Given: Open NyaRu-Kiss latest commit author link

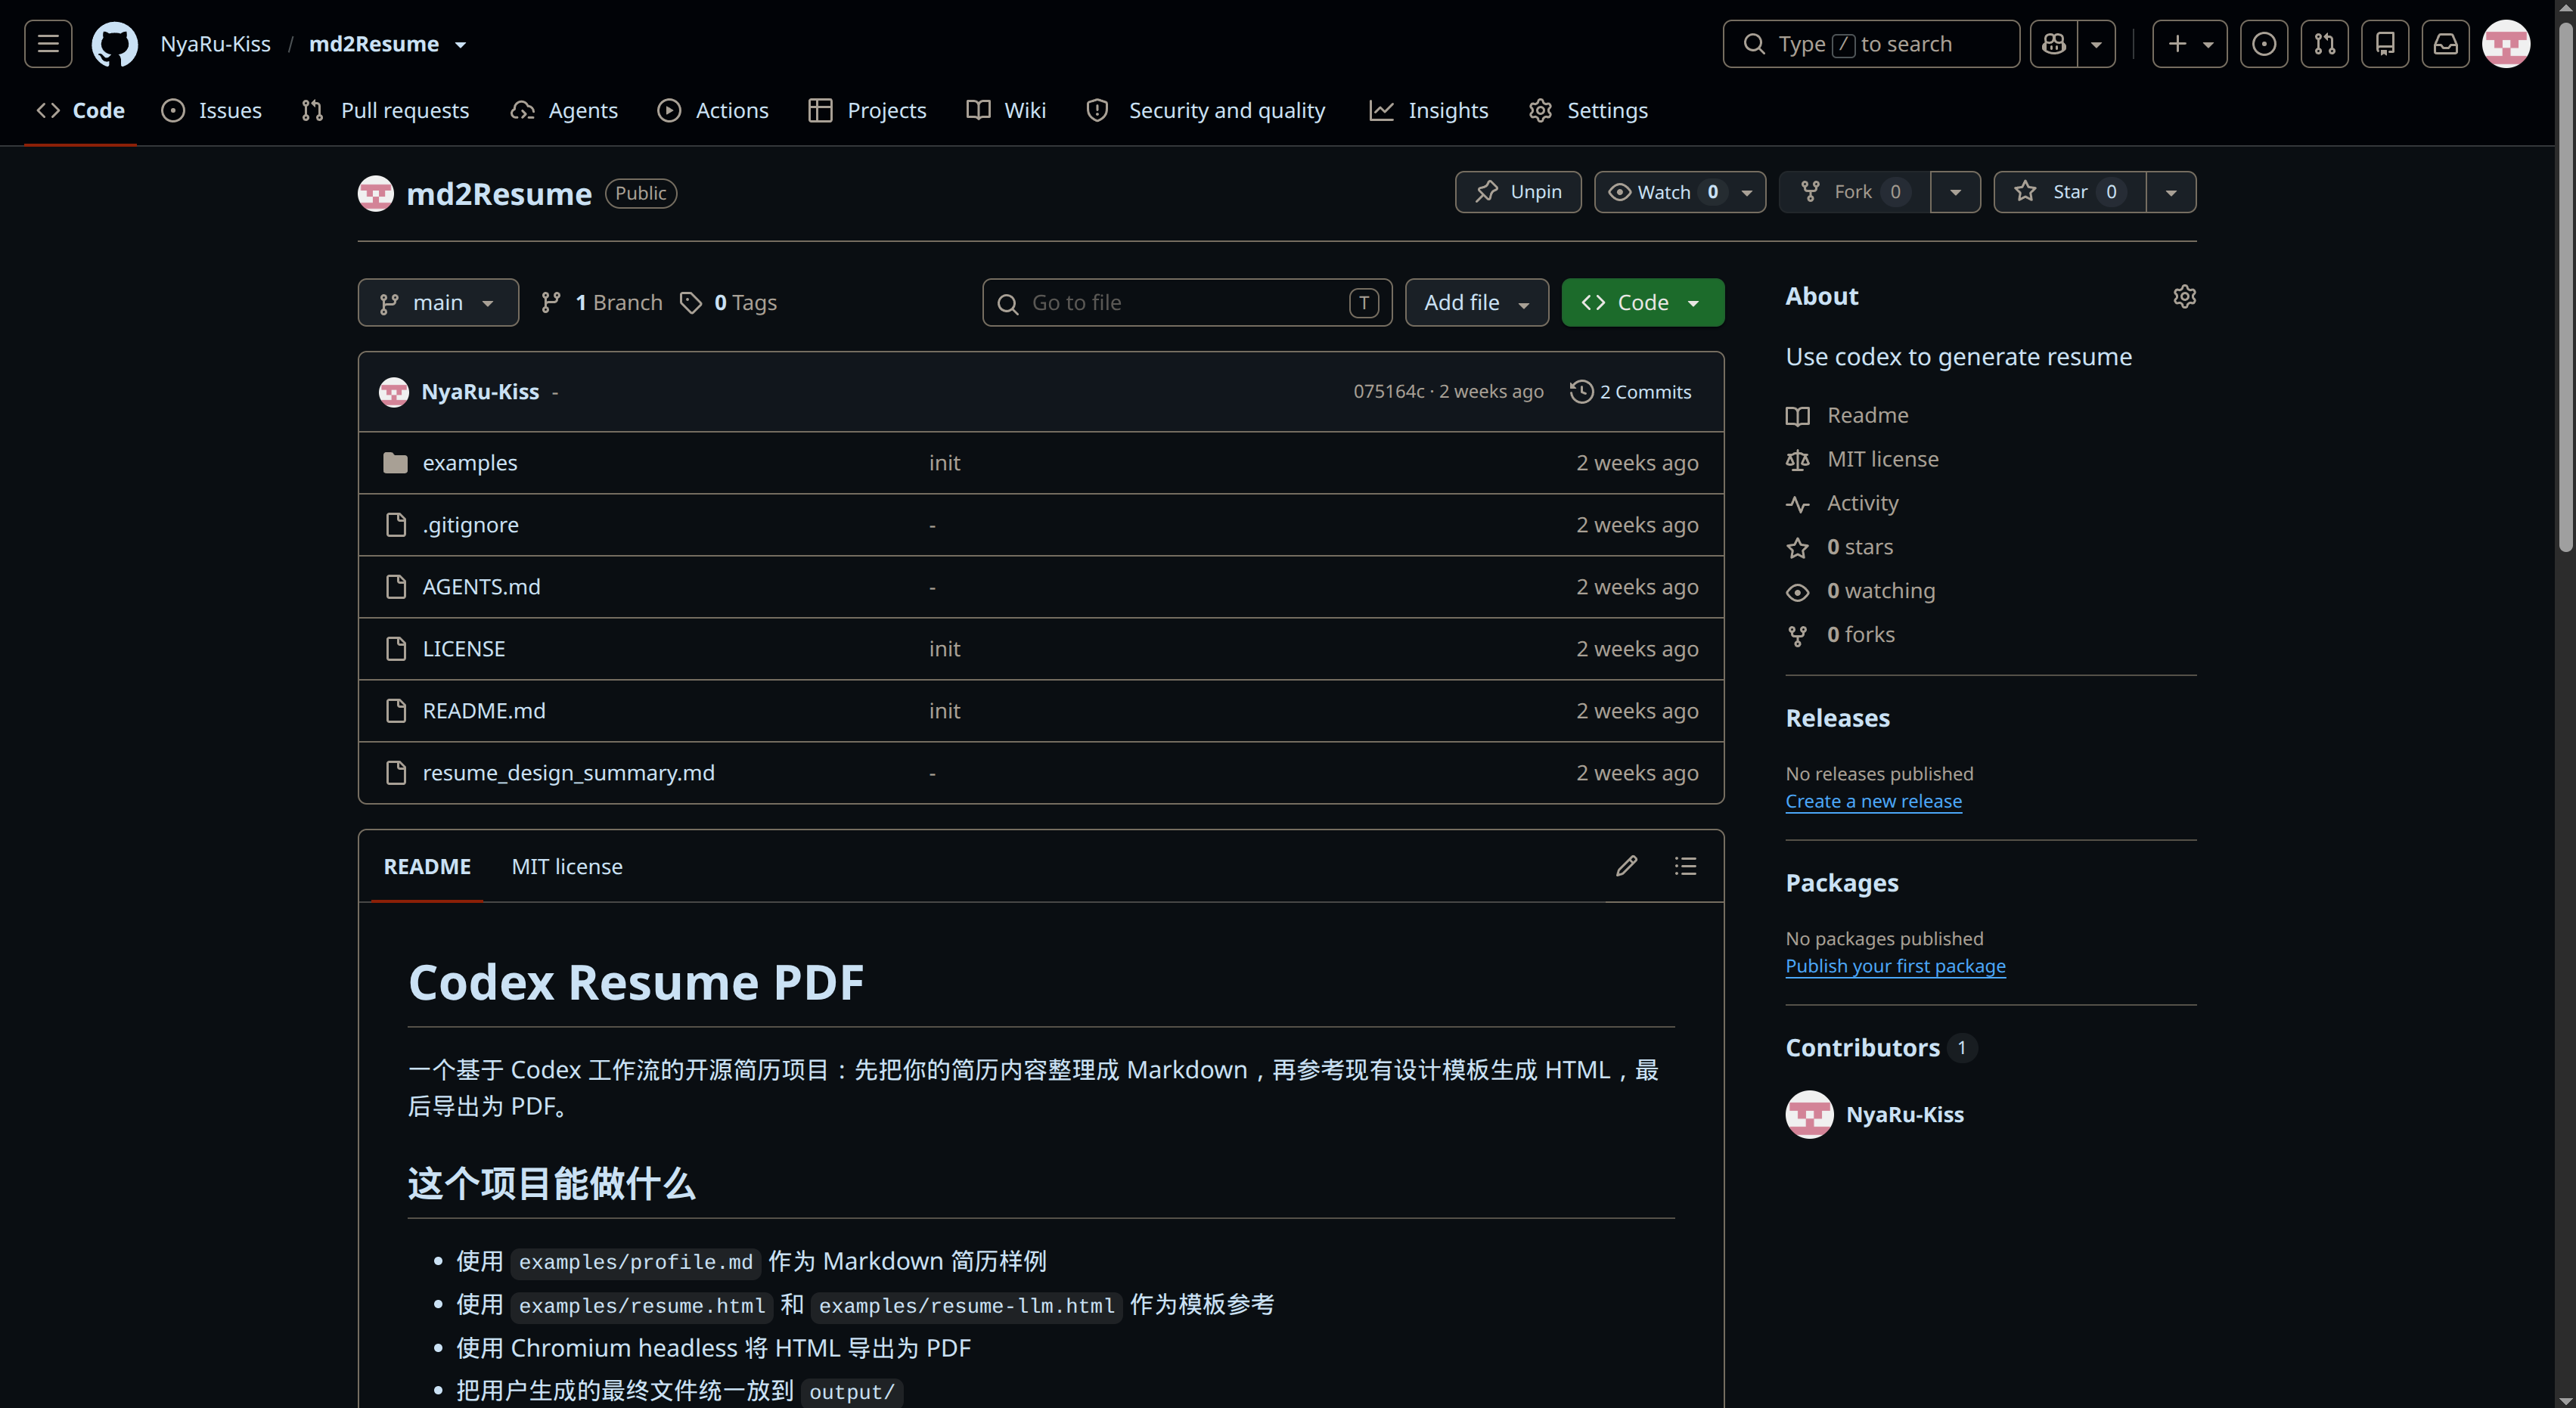Looking at the screenshot, I should (480, 391).
